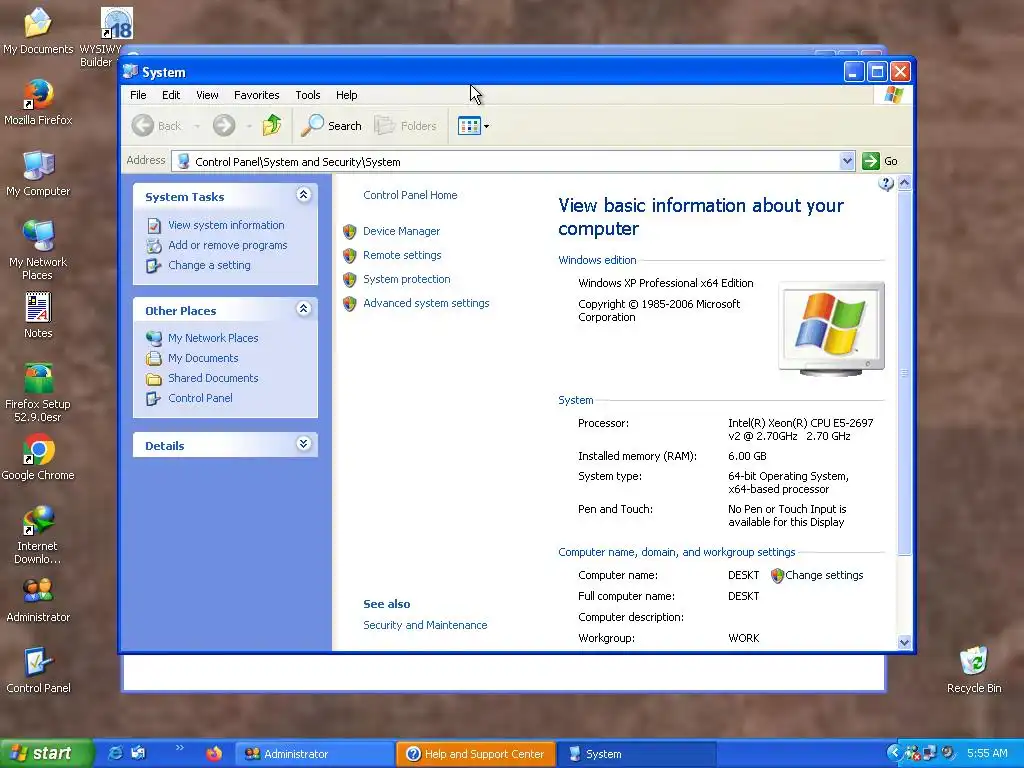The width and height of the screenshot is (1024, 768).
Task: Click the Views toolbar icon
Action: point(469,125)
